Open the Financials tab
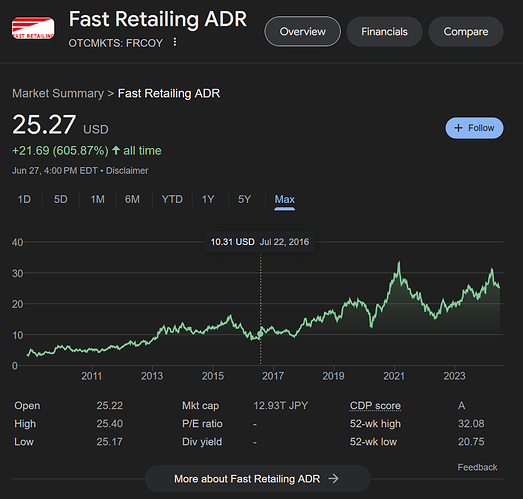 click(384, 32)
